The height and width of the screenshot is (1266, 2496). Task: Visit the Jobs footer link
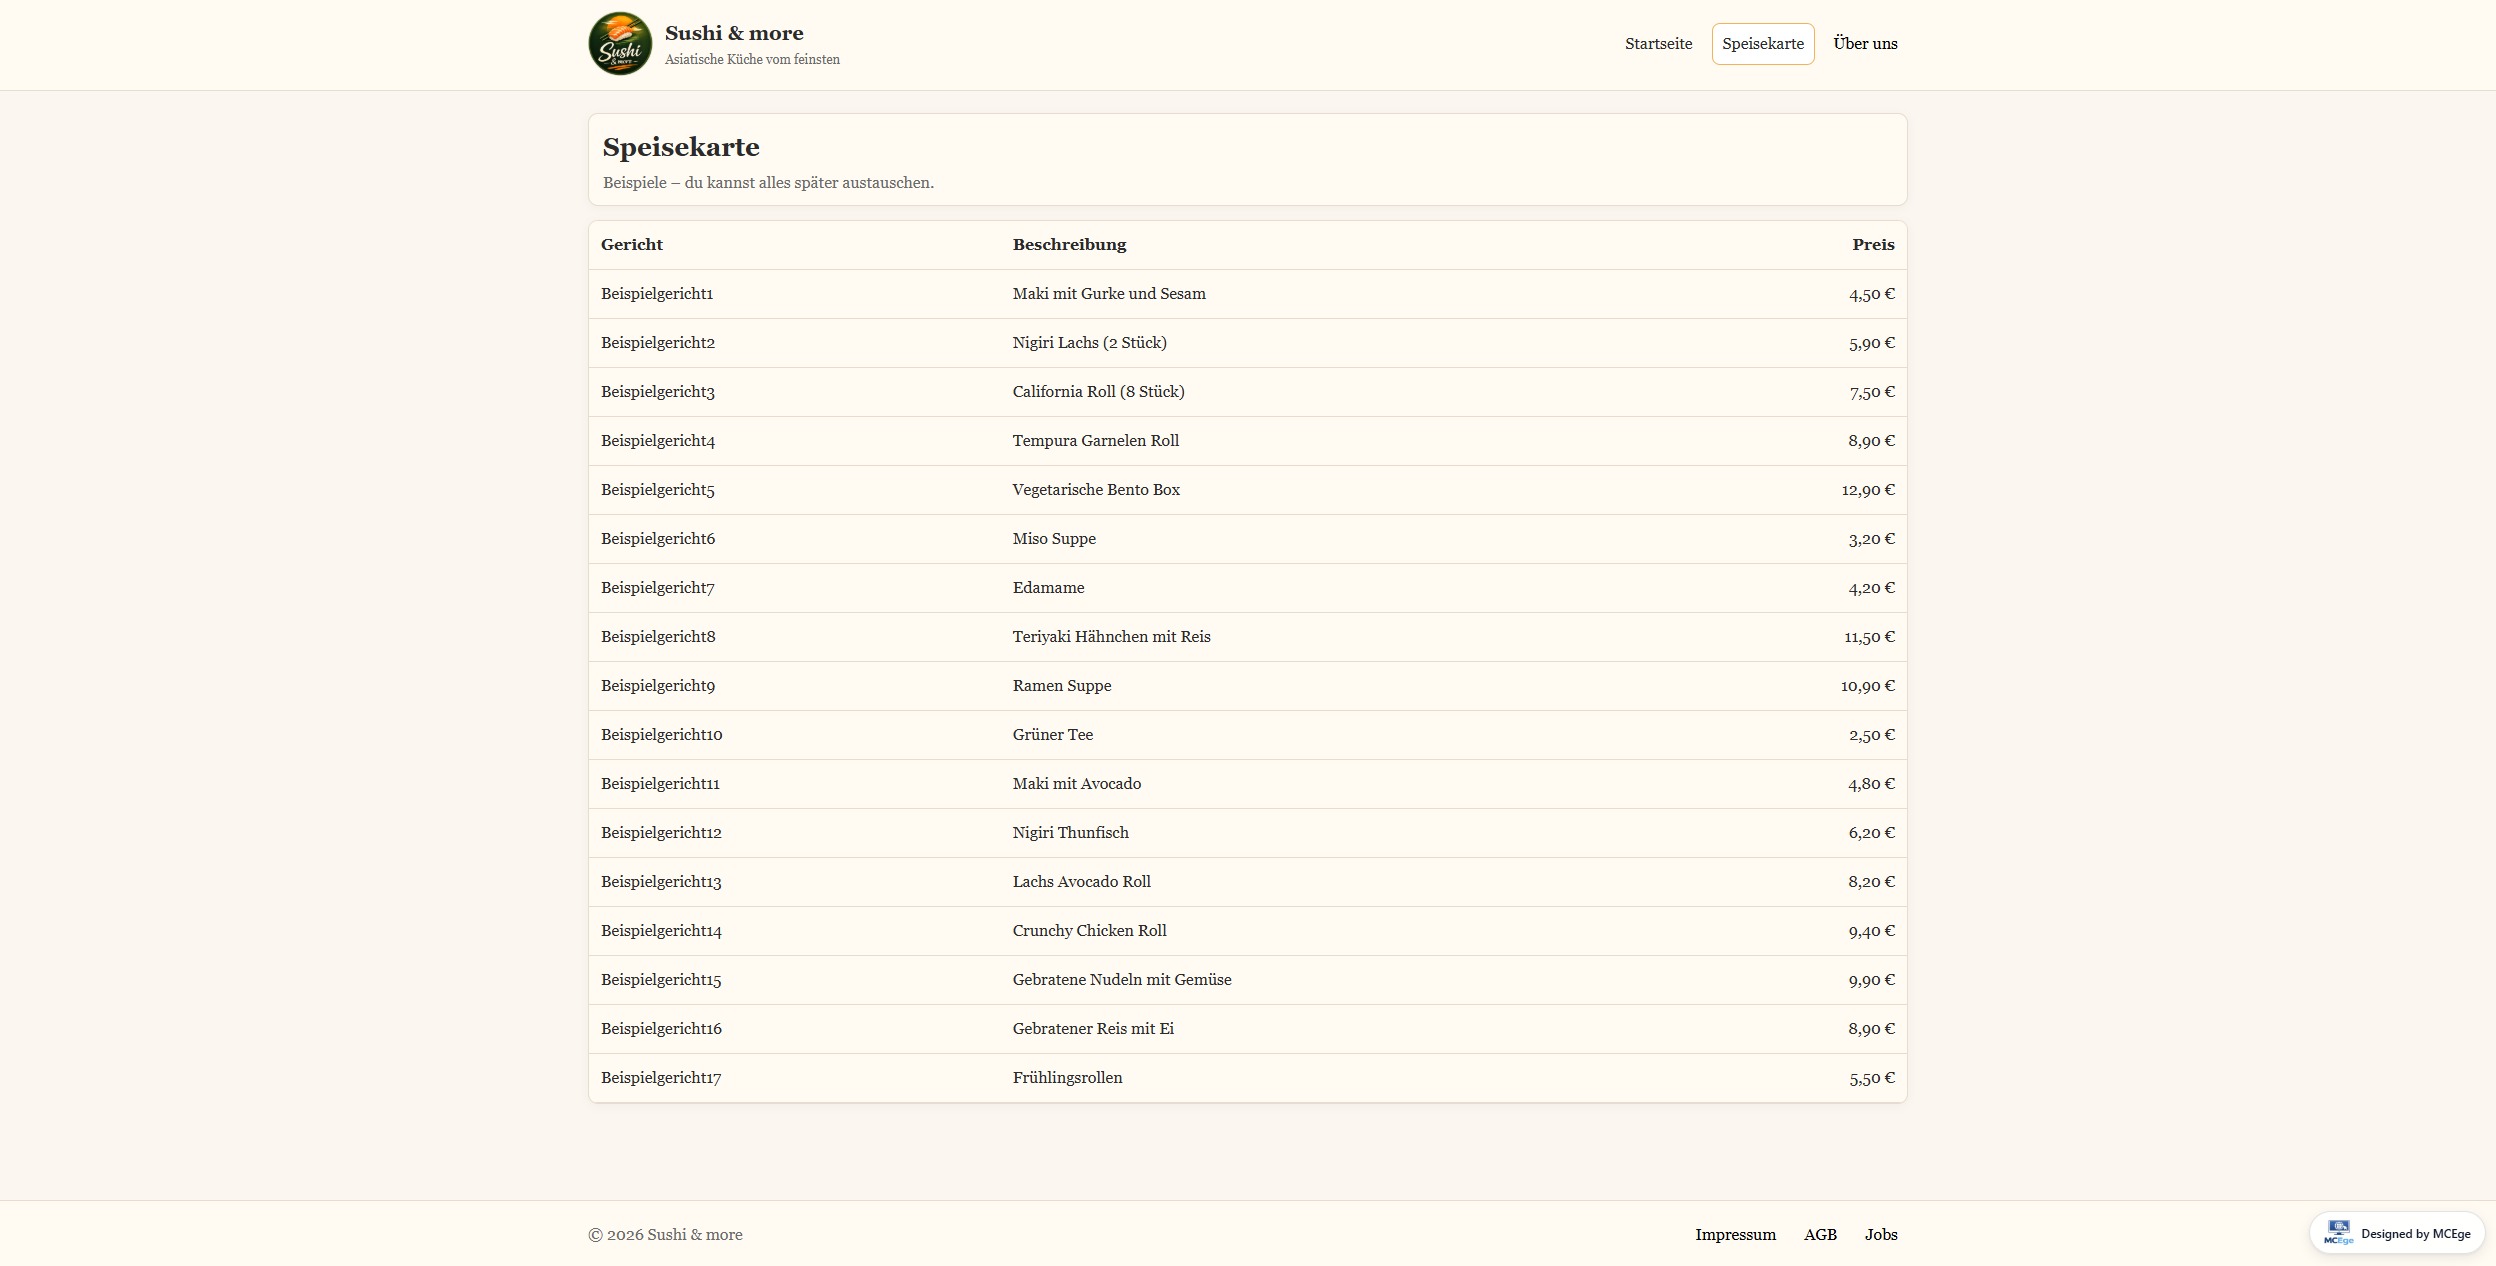(x=1880, y=1235)
